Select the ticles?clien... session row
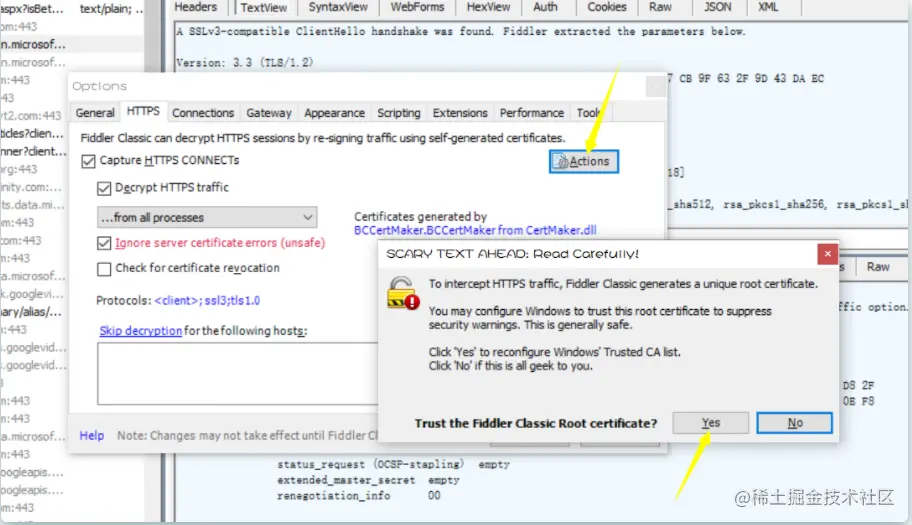The height and width of the screenshot is (525, 912). coord(34,133)
